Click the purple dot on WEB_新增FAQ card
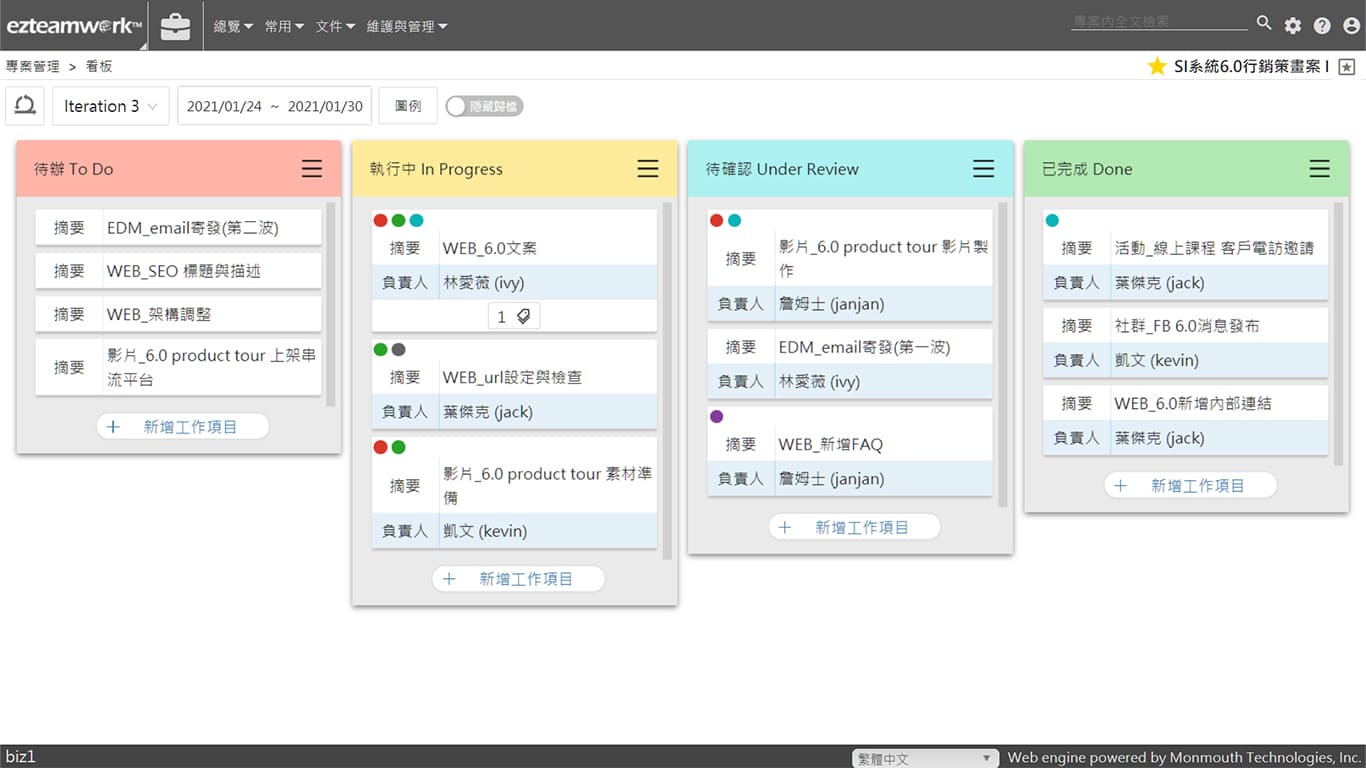 (x=716, y=417)
